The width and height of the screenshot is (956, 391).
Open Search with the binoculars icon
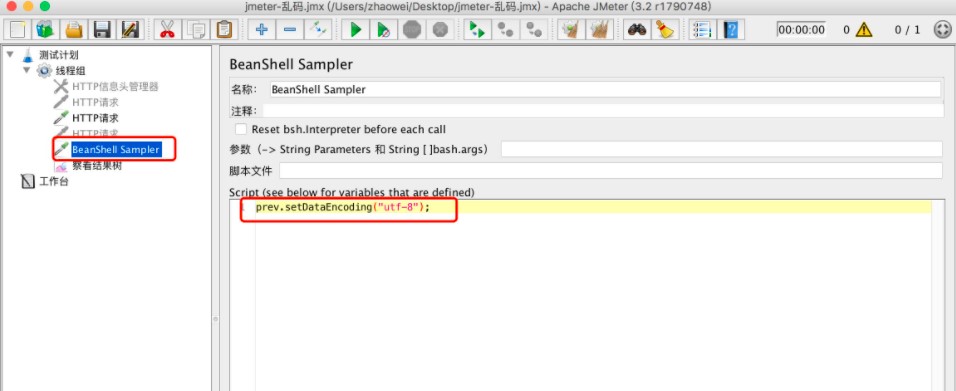point(637,29)
